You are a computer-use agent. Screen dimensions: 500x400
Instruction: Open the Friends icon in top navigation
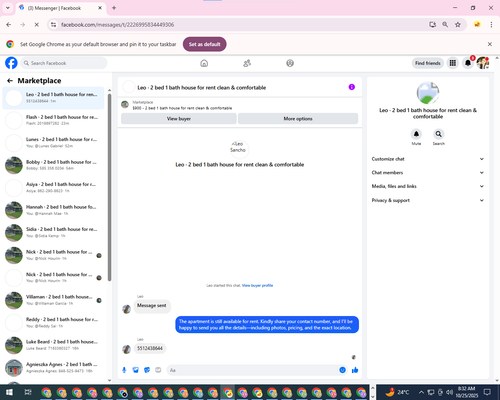(x=247, y=63)
